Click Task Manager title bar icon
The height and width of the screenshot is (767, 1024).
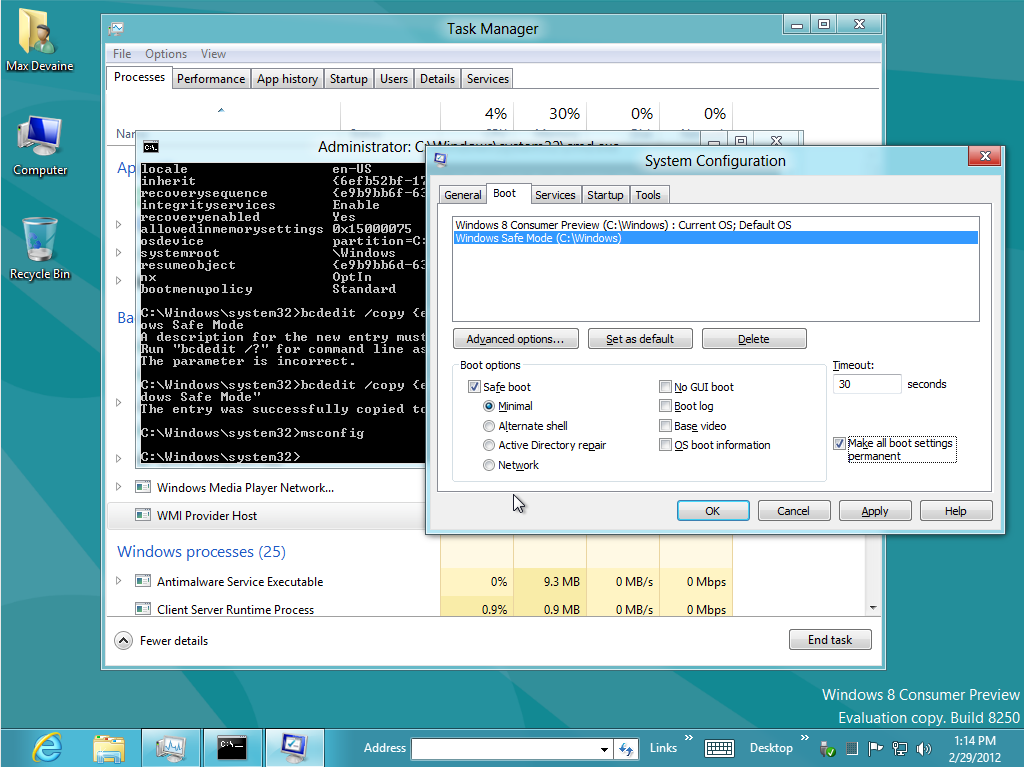[116, 29]
